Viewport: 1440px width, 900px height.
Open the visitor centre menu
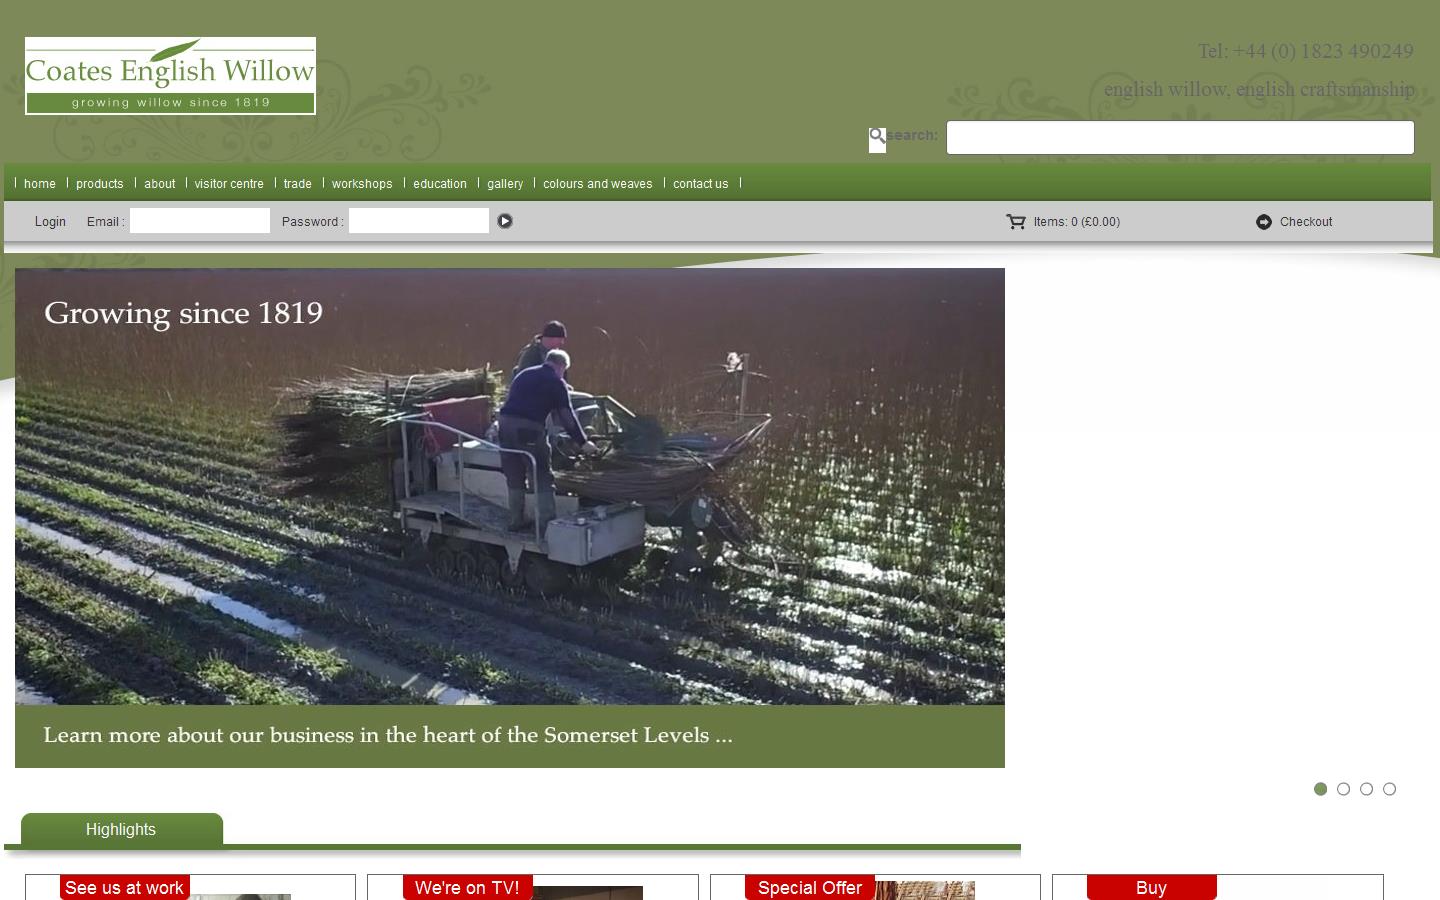229,184
